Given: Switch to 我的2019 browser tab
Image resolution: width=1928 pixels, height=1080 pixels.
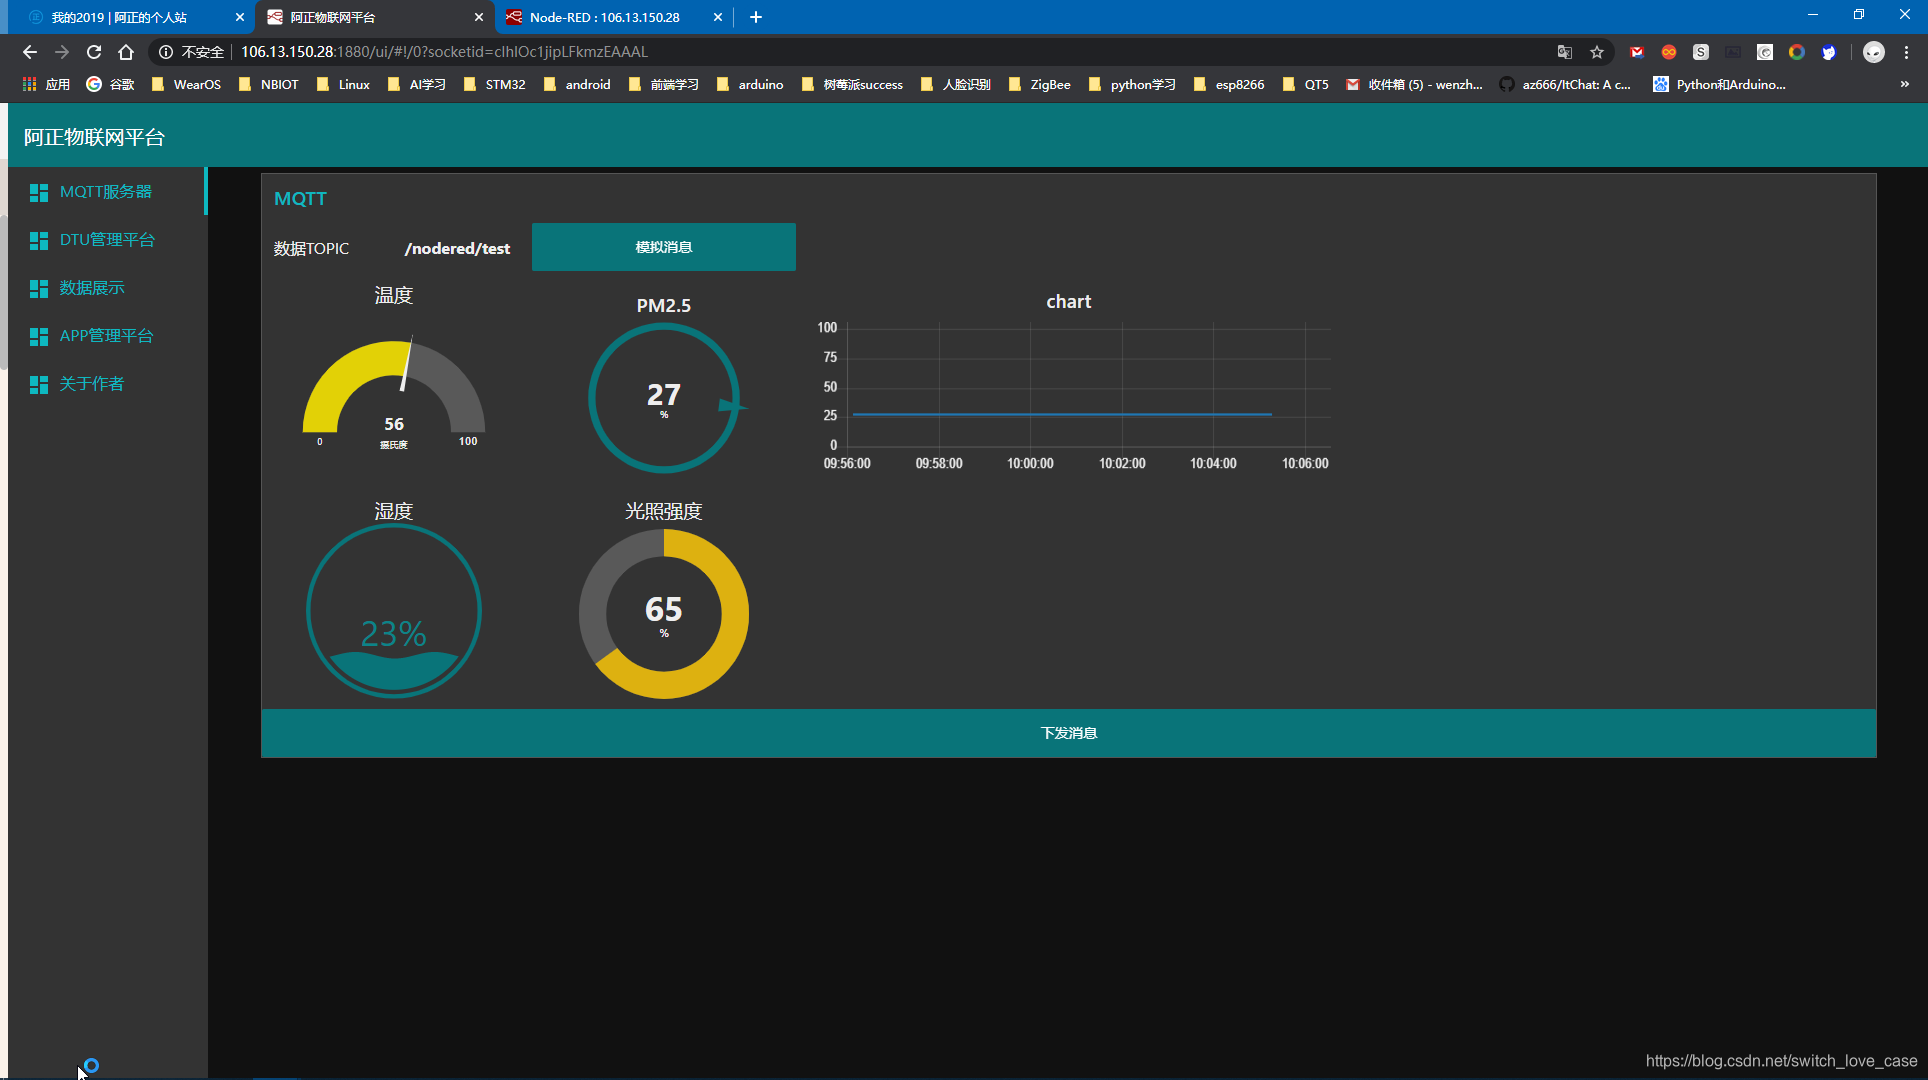Looking at the screenshot, I should click(120, 17).
